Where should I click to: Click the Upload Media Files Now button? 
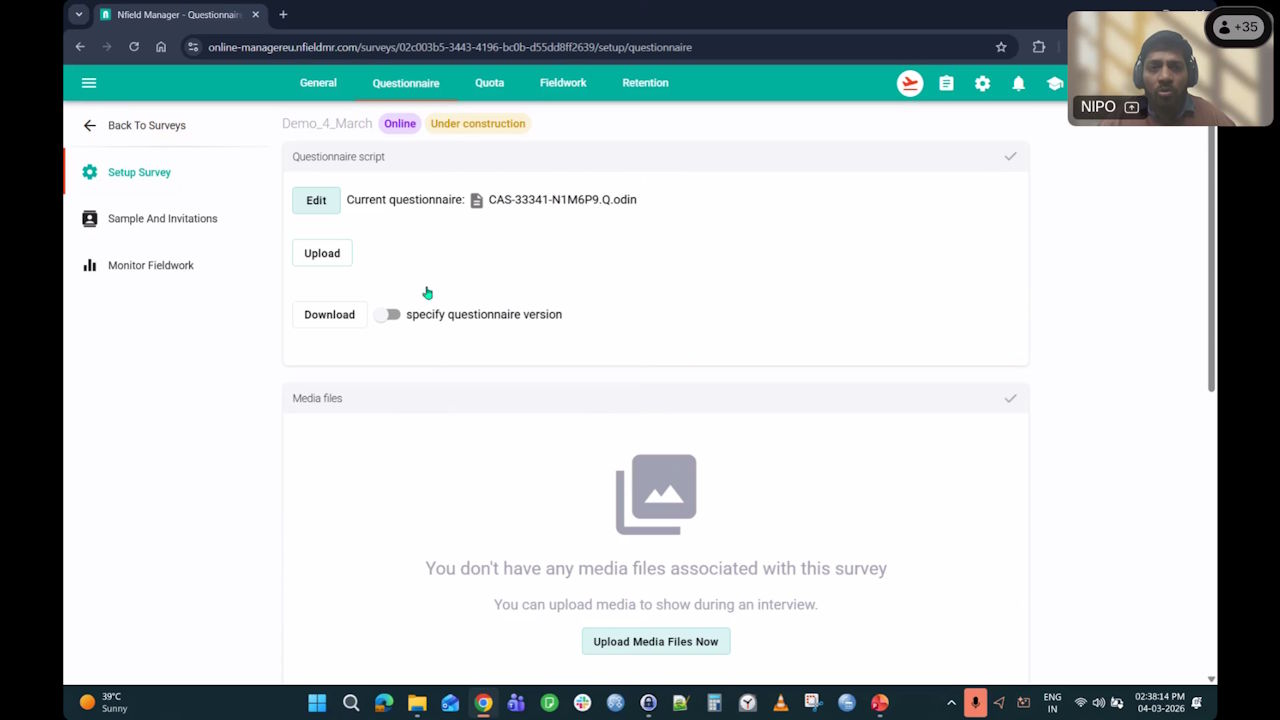point(655,641)
